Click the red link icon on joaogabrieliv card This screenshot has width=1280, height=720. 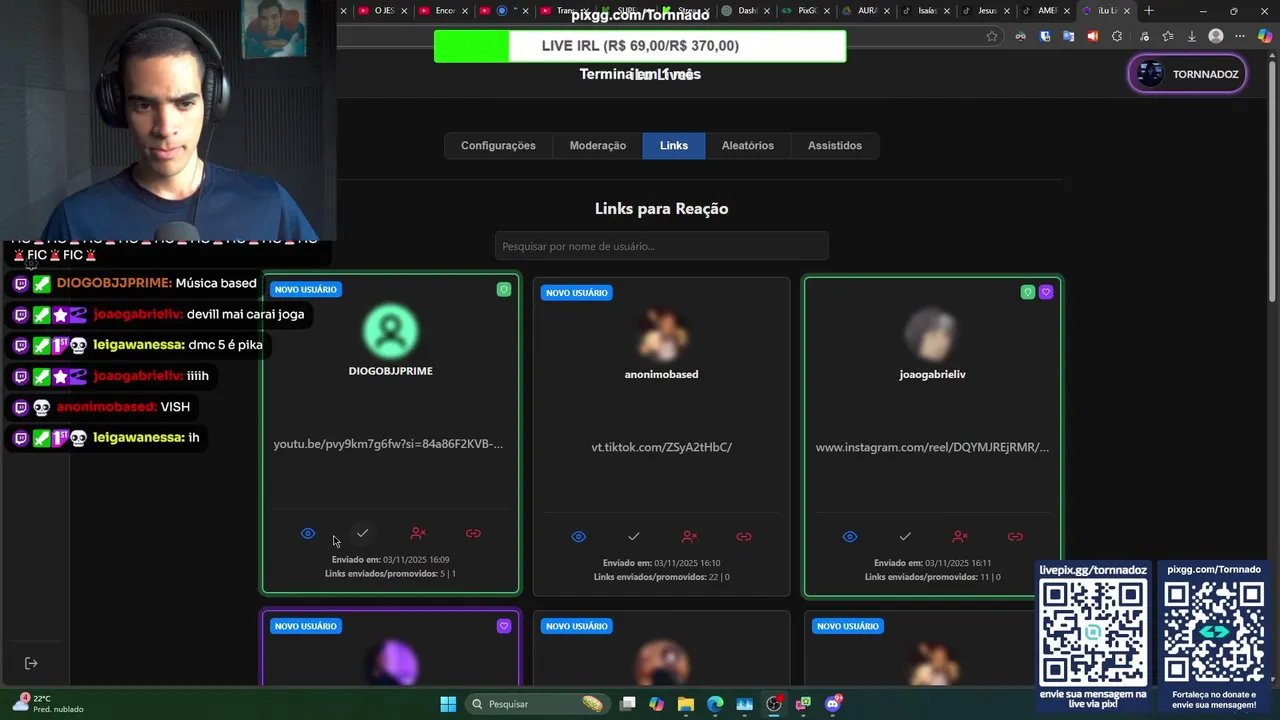[1015, 537]
